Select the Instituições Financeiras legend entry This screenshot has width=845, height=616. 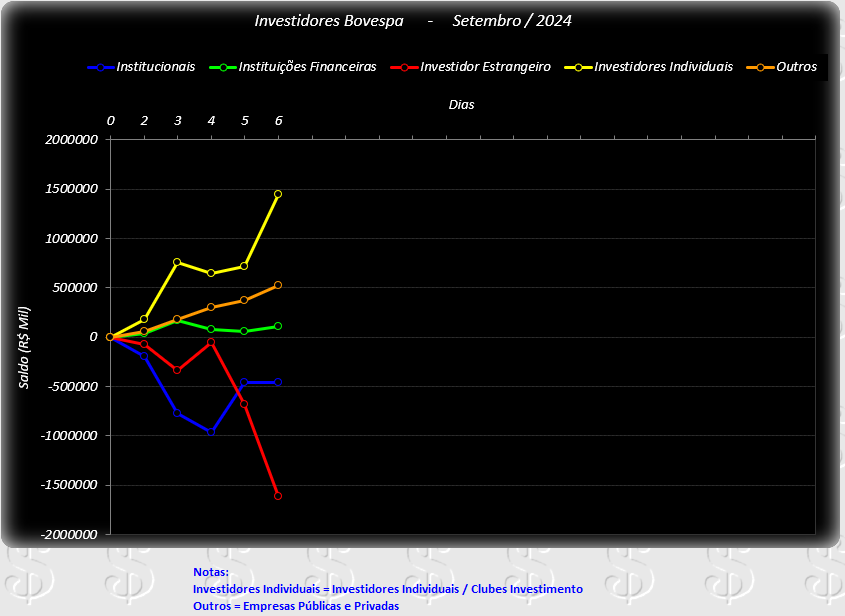[x=293, y=67]
